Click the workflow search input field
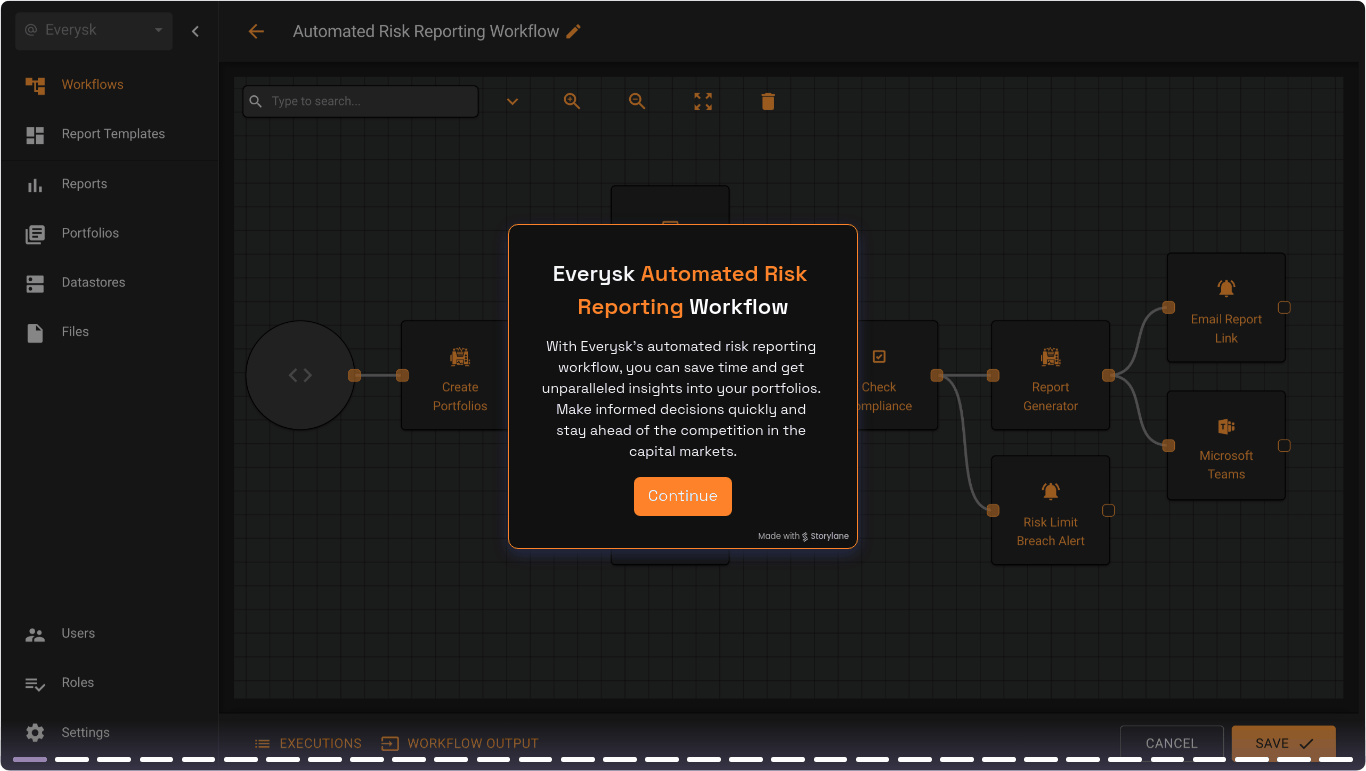Screen dimensions: 1366x771 pos(361,101)
